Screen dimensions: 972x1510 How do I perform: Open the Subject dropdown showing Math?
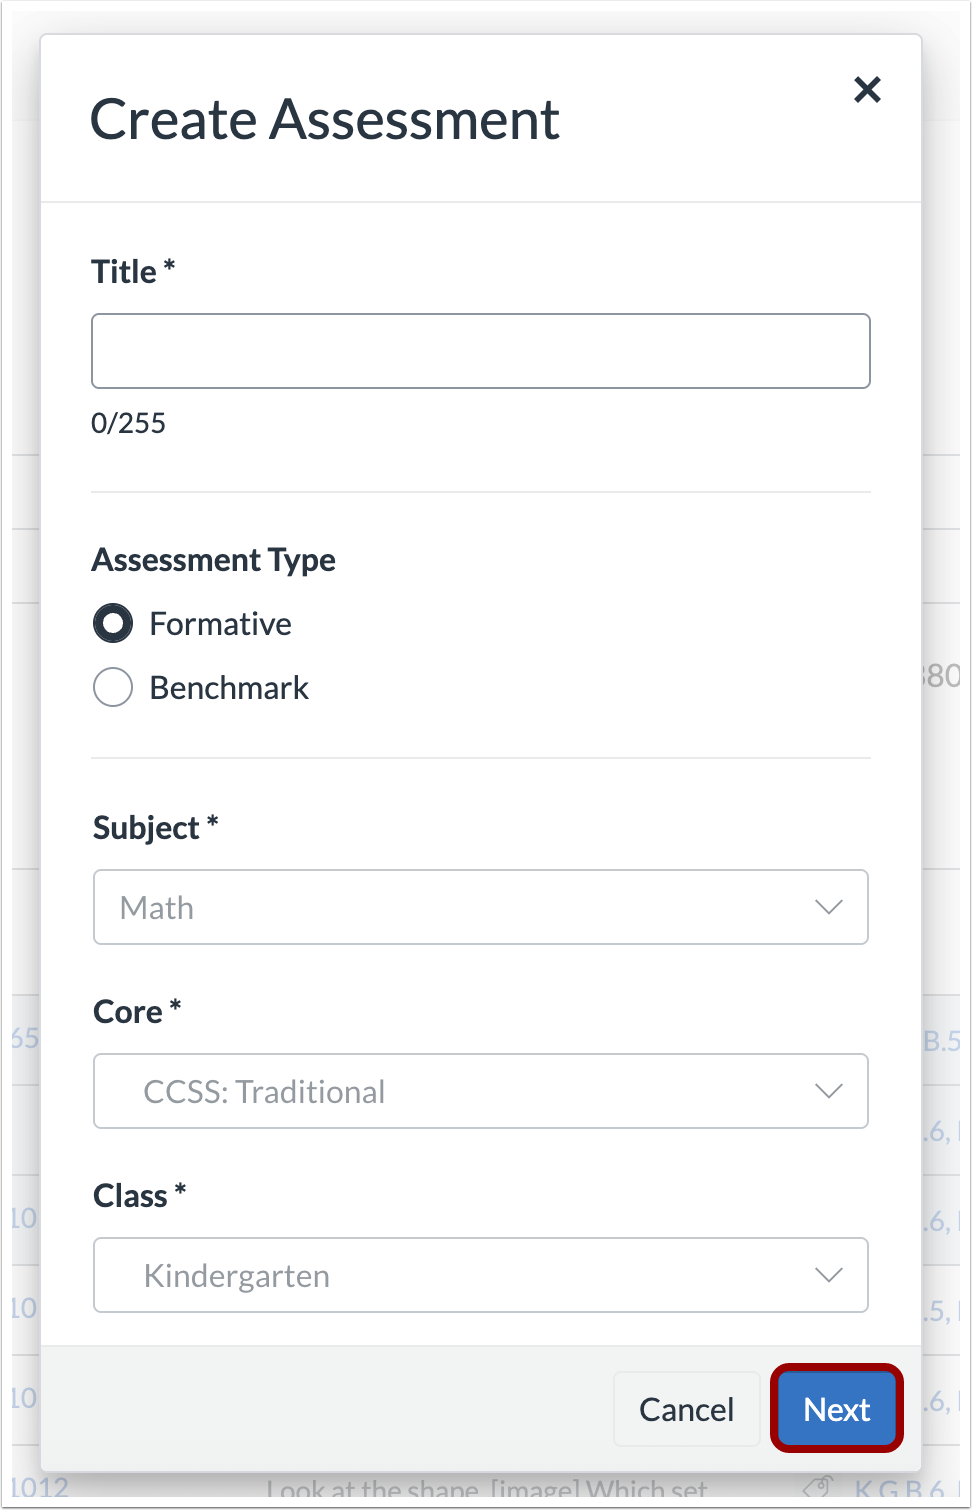[x=480, y=907]
